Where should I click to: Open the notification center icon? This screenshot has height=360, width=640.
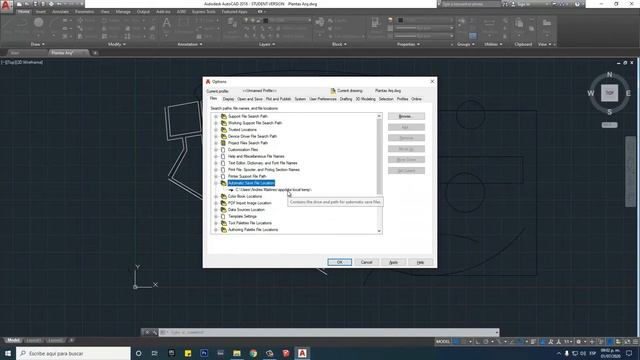coord(629,353)
